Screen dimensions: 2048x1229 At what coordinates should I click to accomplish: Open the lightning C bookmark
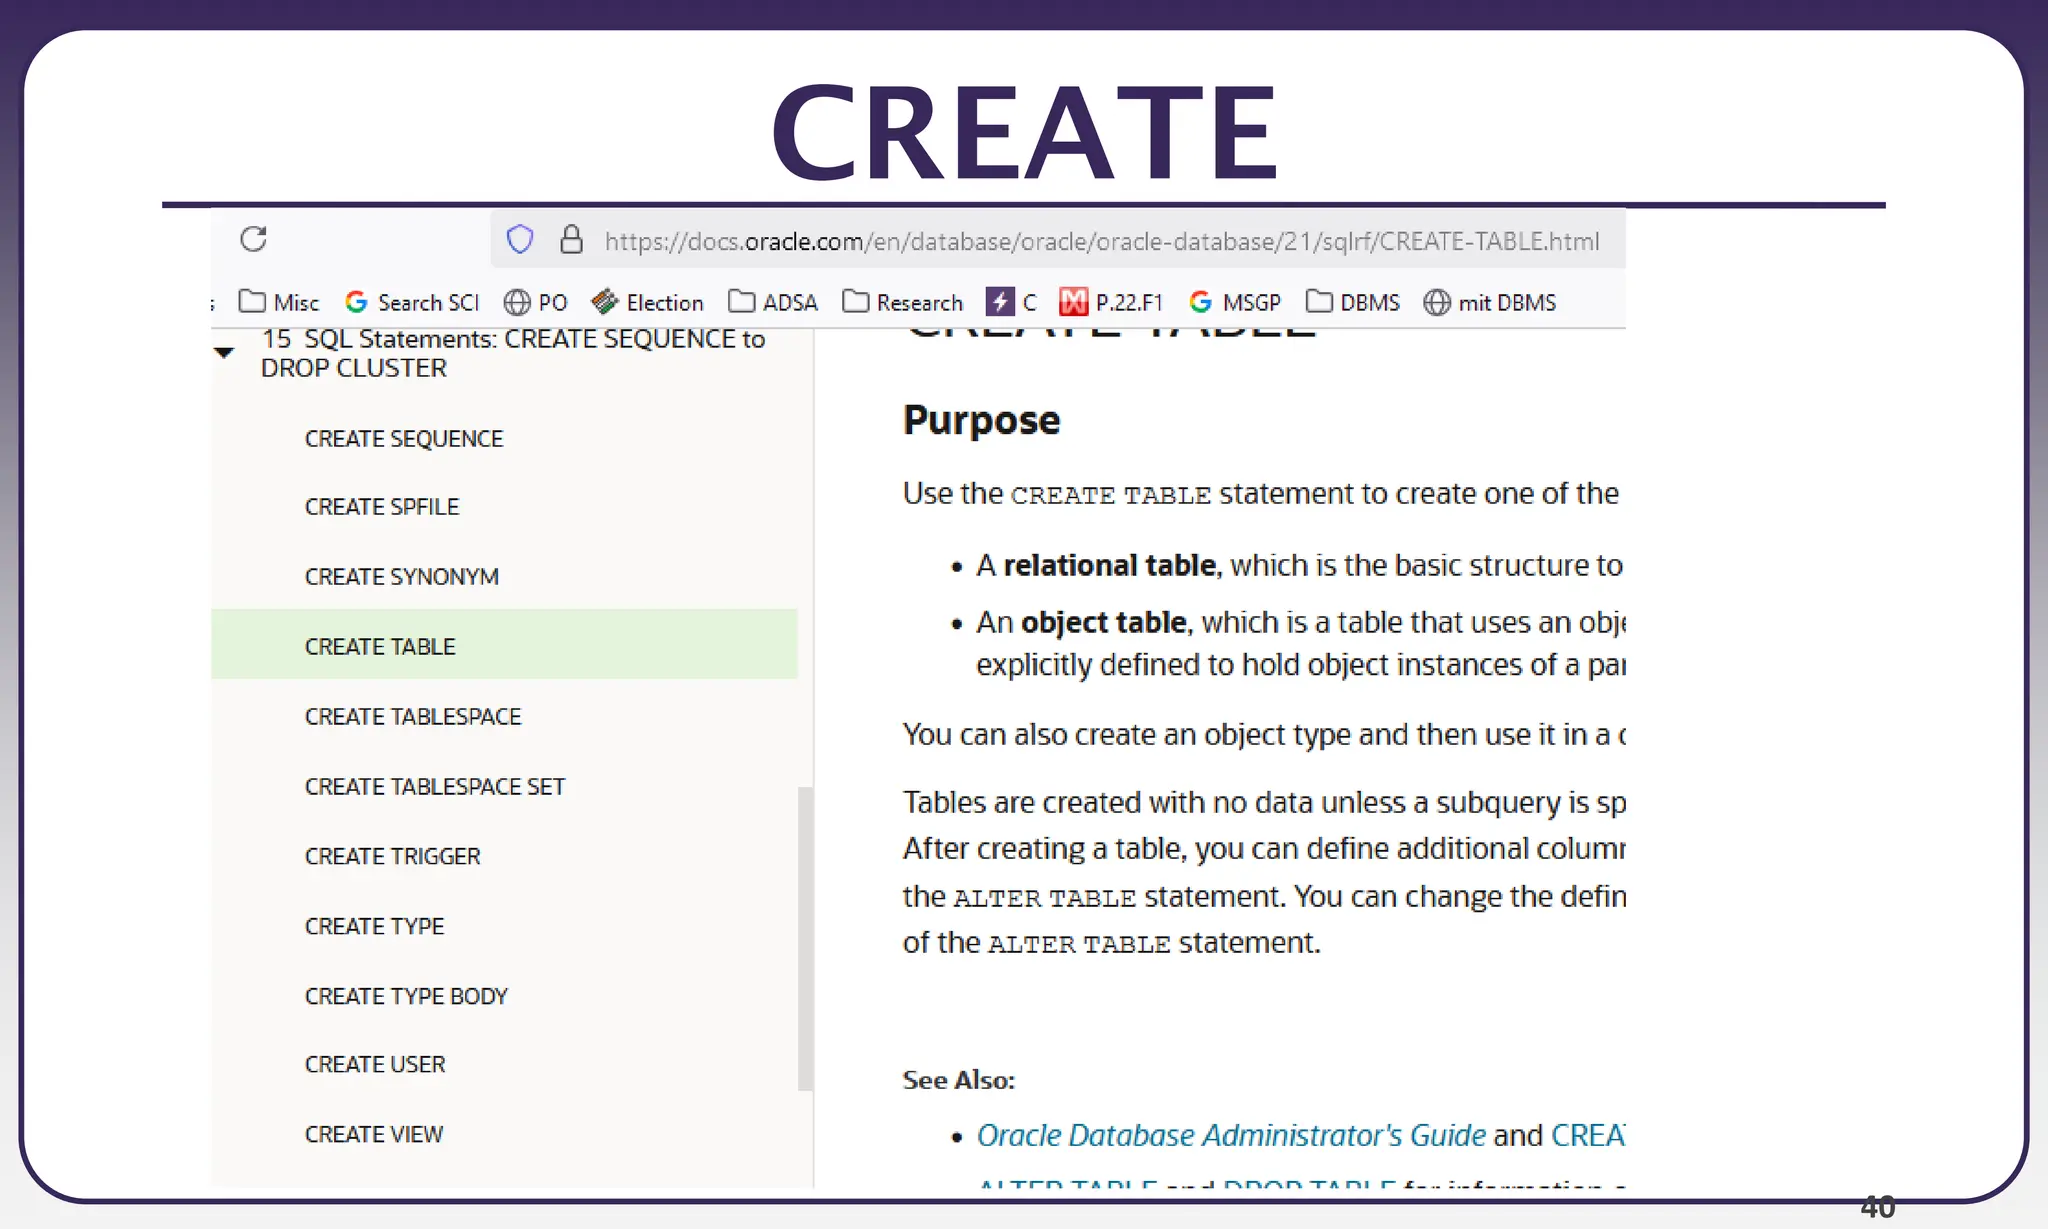[x=1011, y=302]
